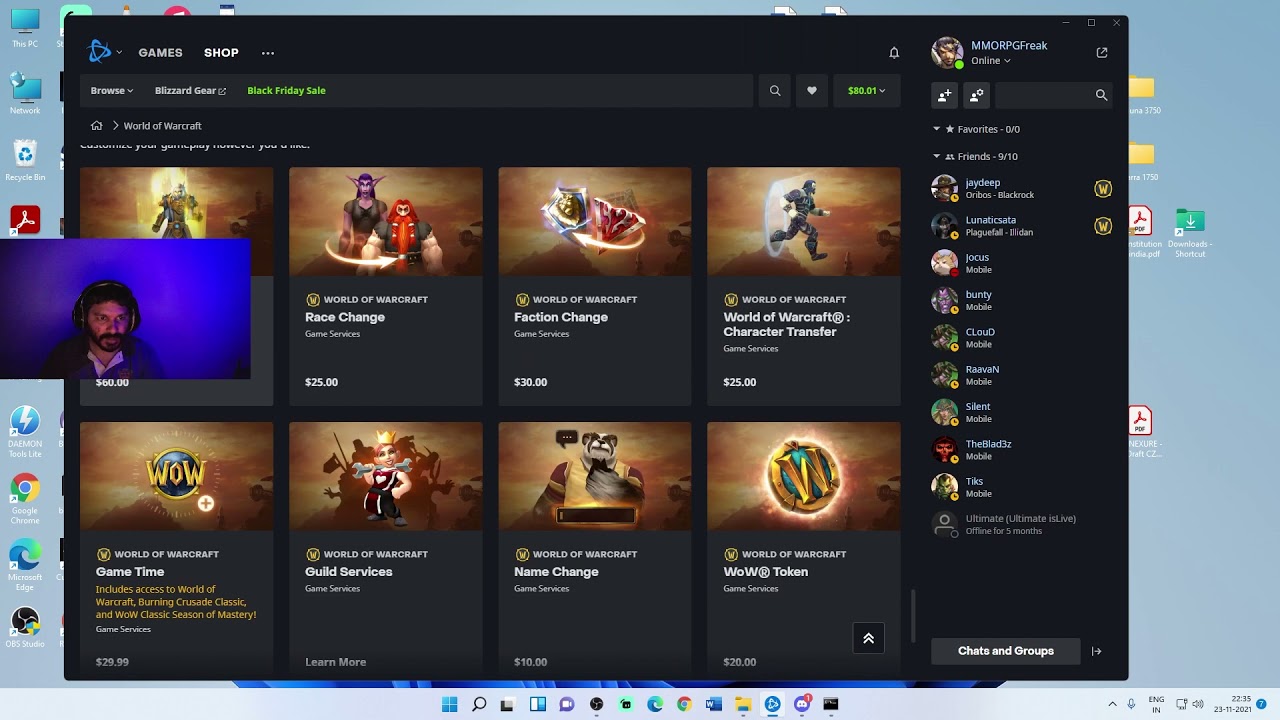
Task: Click the Add Friend icon
Action: (x=945, y=95)
